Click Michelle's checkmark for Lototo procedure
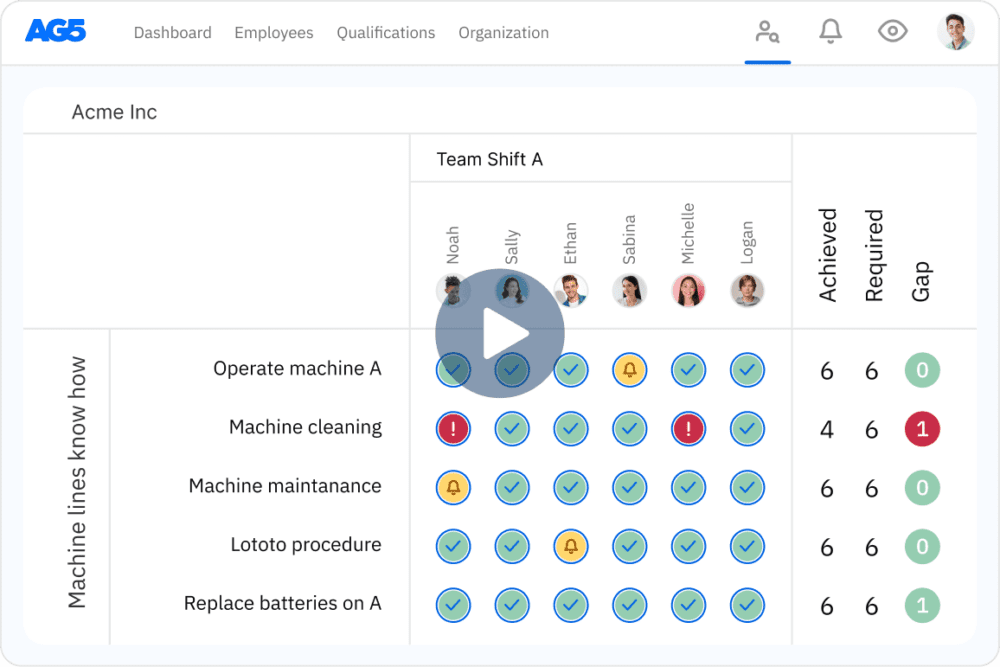This screenshot has height=667, width=1000. click(688, 546)
